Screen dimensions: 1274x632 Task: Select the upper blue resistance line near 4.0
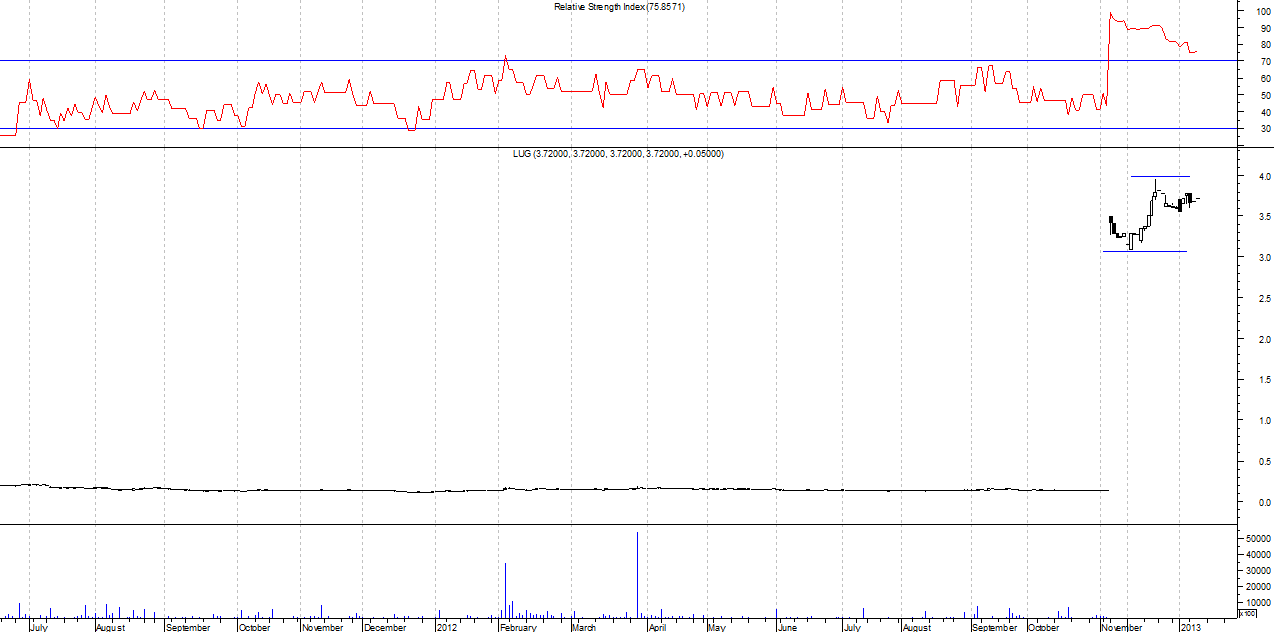click(x=1160, y=176)
